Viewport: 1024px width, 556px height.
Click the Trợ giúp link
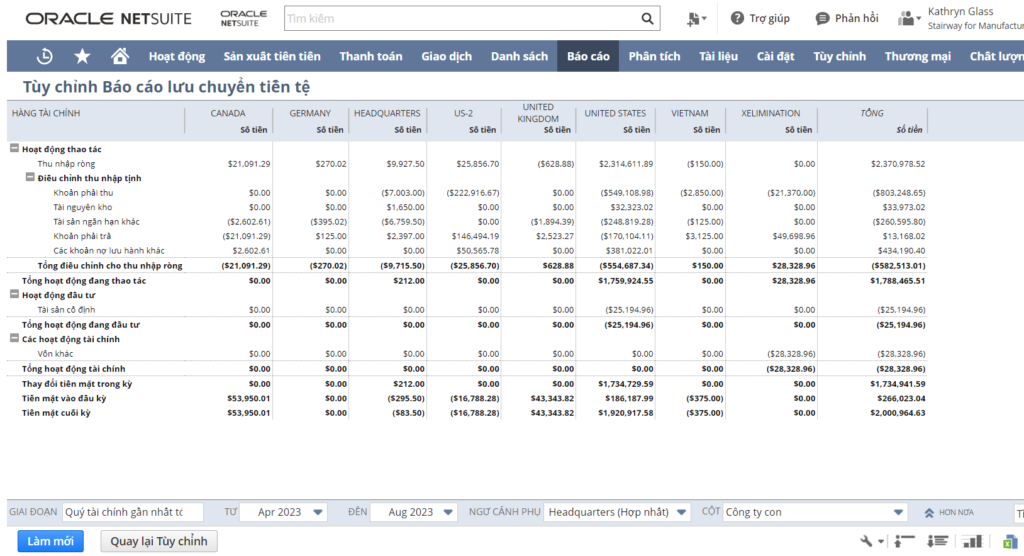tap(769, 18)
